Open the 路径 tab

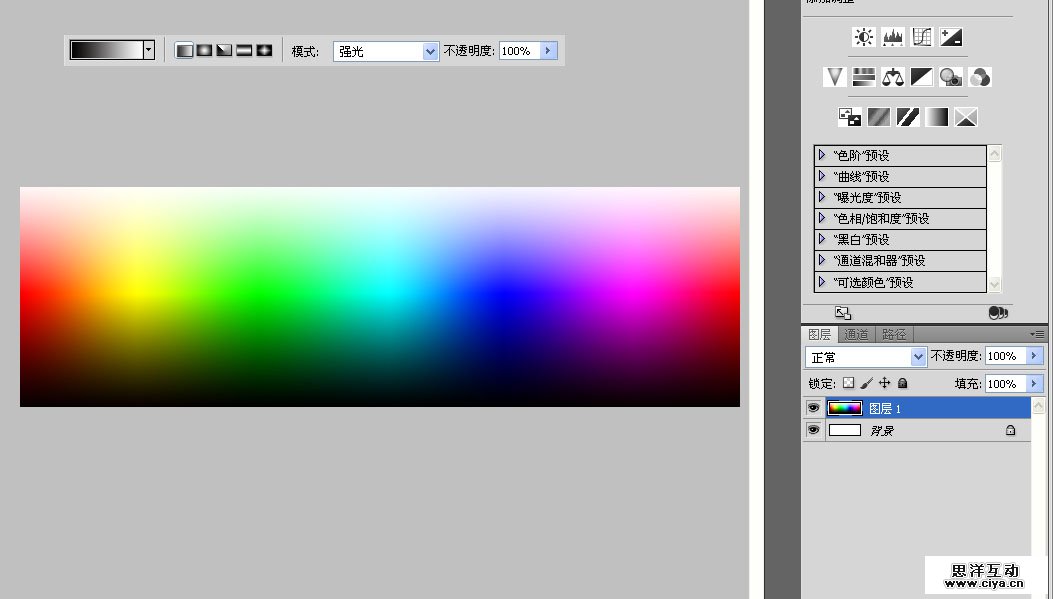[894, 335]
